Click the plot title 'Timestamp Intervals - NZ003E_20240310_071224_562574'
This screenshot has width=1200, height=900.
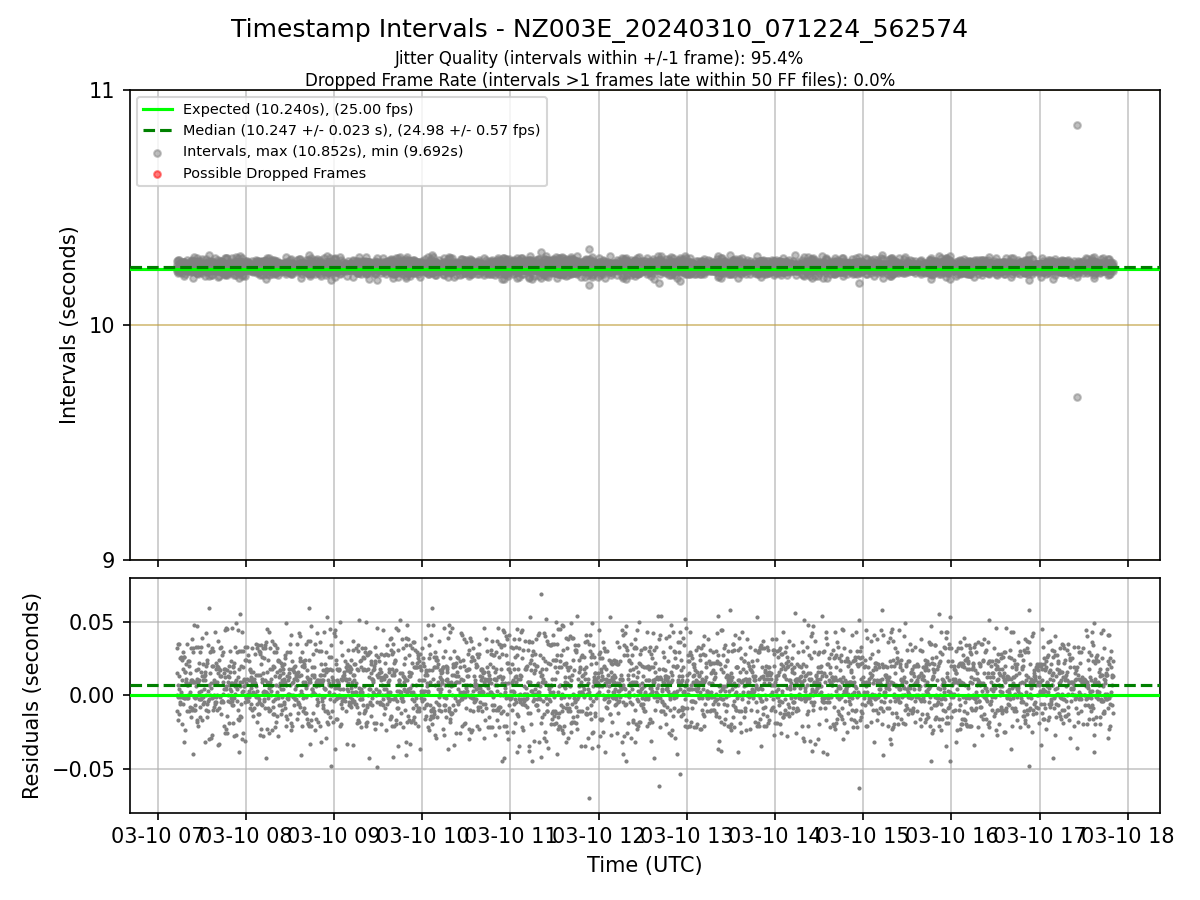(599, 29)
